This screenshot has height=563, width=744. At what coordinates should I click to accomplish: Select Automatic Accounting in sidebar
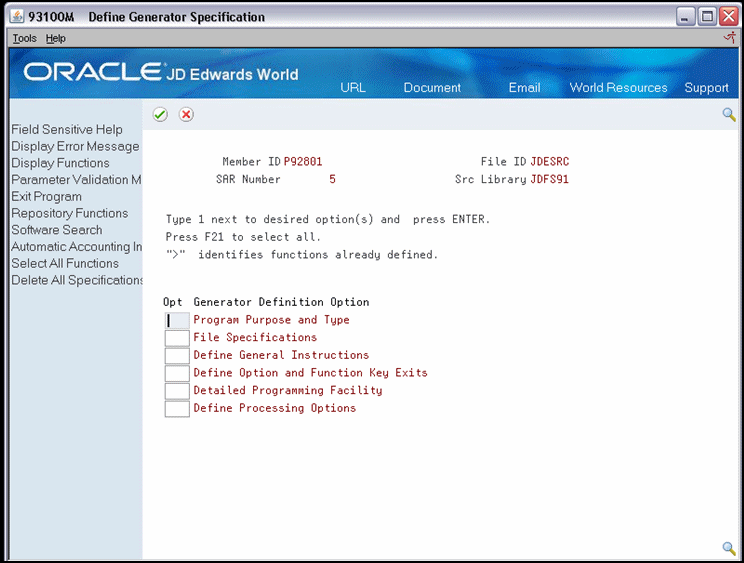point(76,247)
